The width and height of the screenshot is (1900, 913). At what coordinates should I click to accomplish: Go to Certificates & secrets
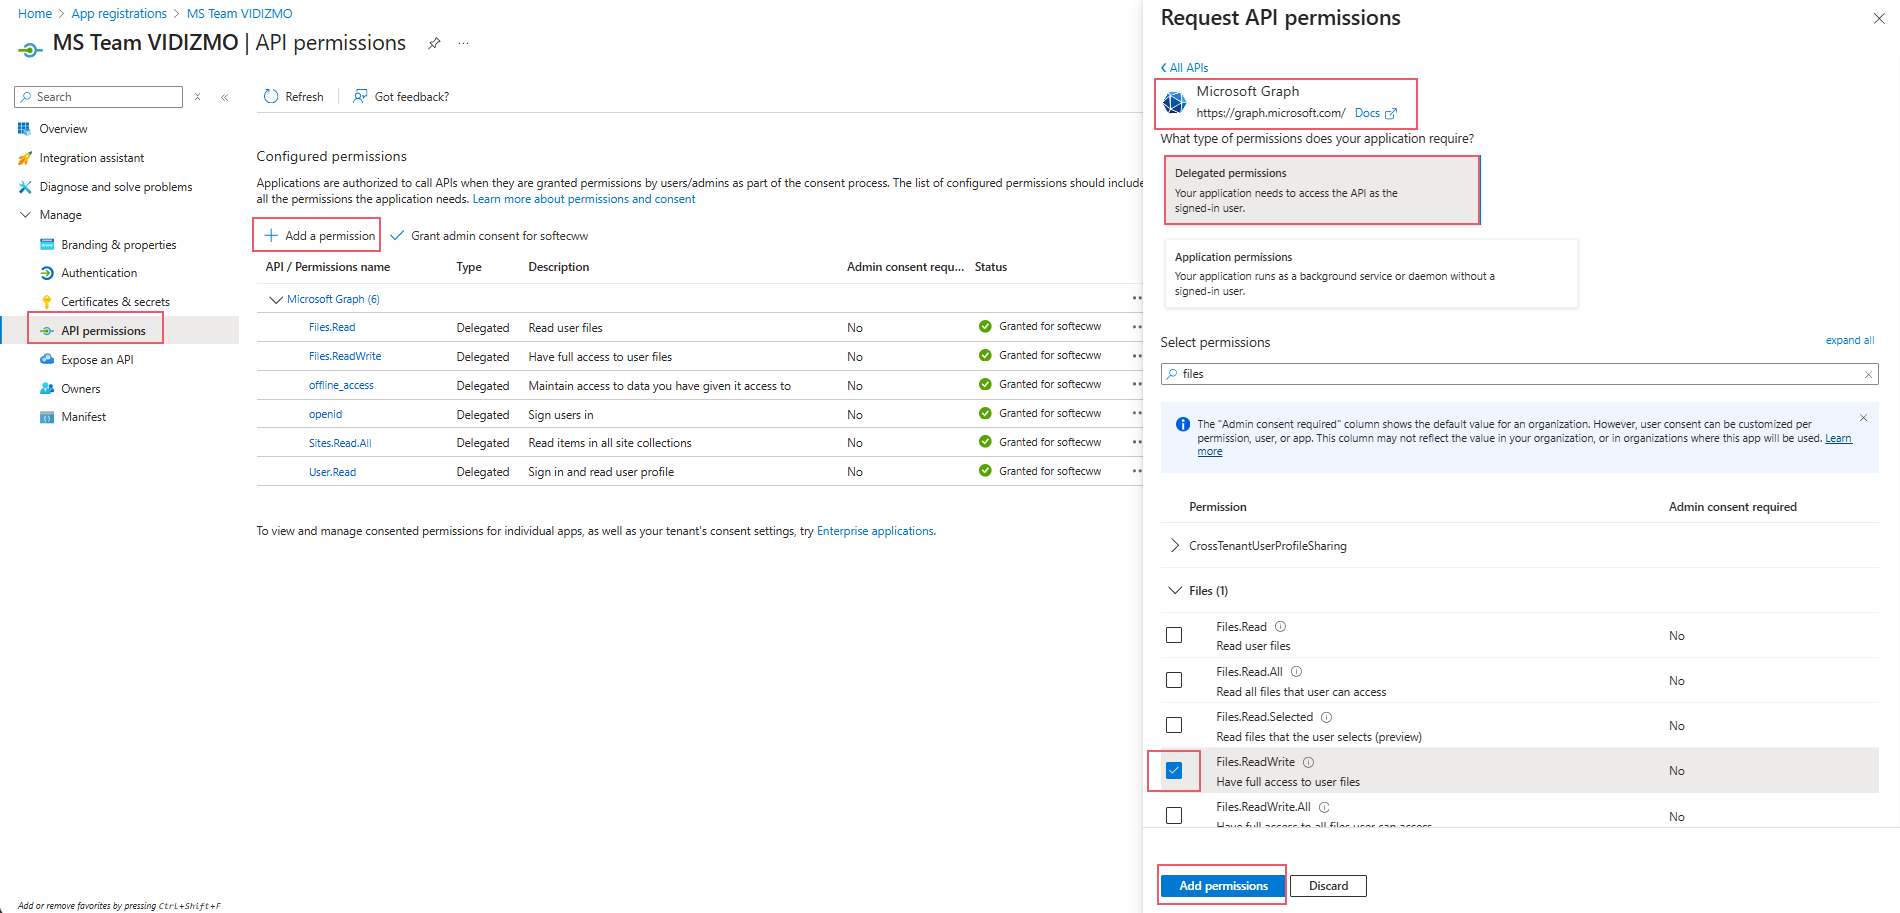click(115, 302)
